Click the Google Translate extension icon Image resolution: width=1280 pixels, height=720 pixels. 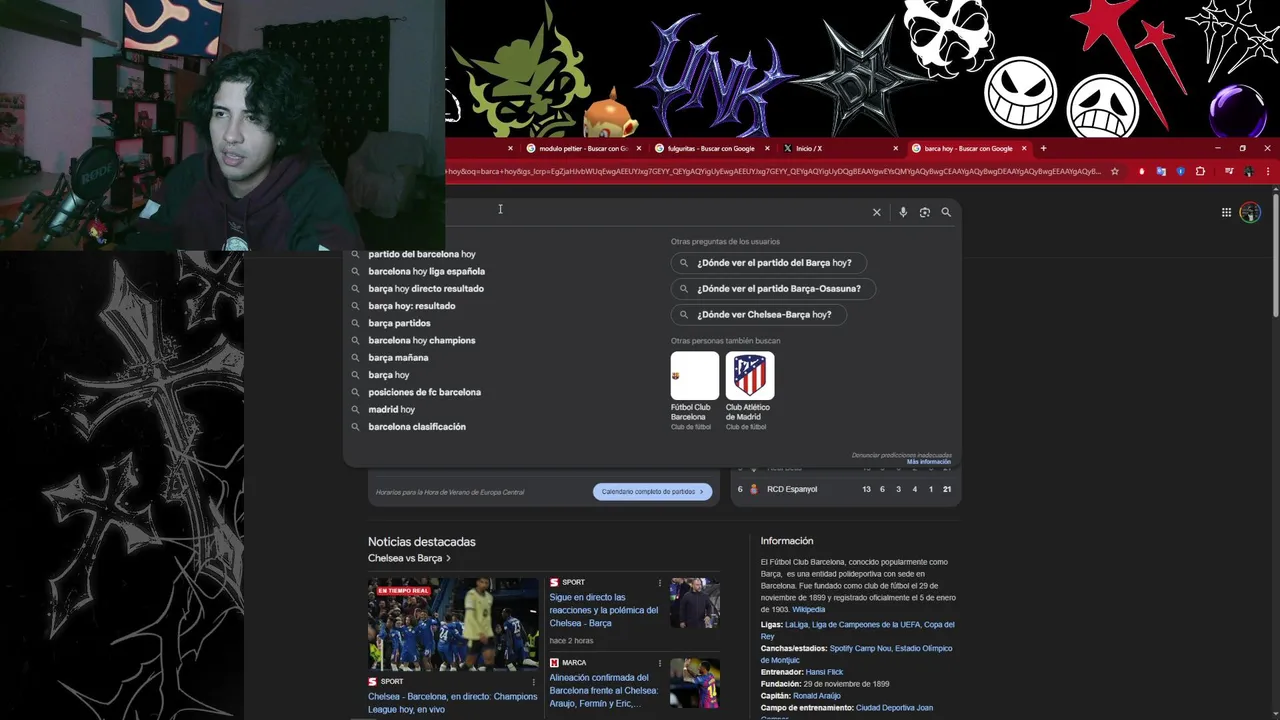coord(1161,171)
